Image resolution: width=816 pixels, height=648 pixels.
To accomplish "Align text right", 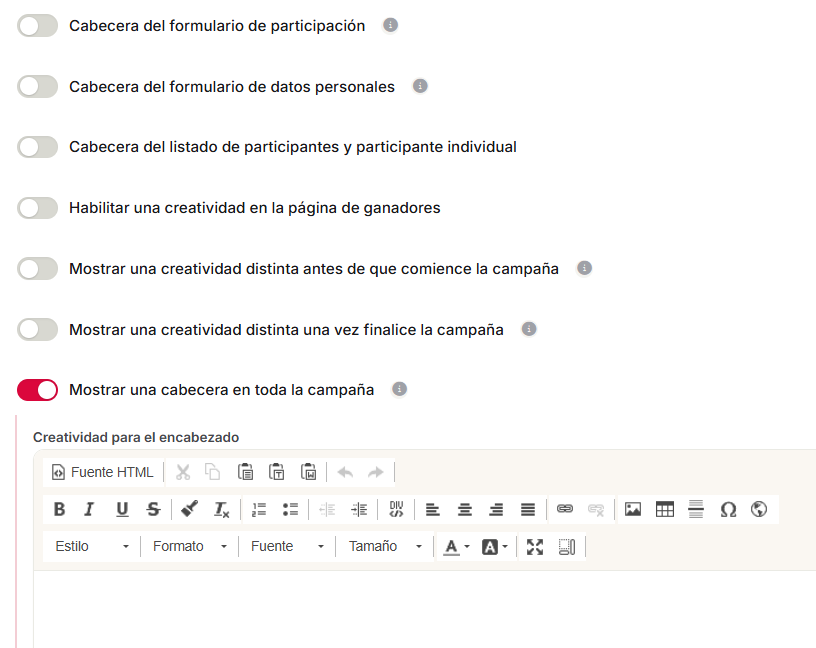I will tap(496, 509).
